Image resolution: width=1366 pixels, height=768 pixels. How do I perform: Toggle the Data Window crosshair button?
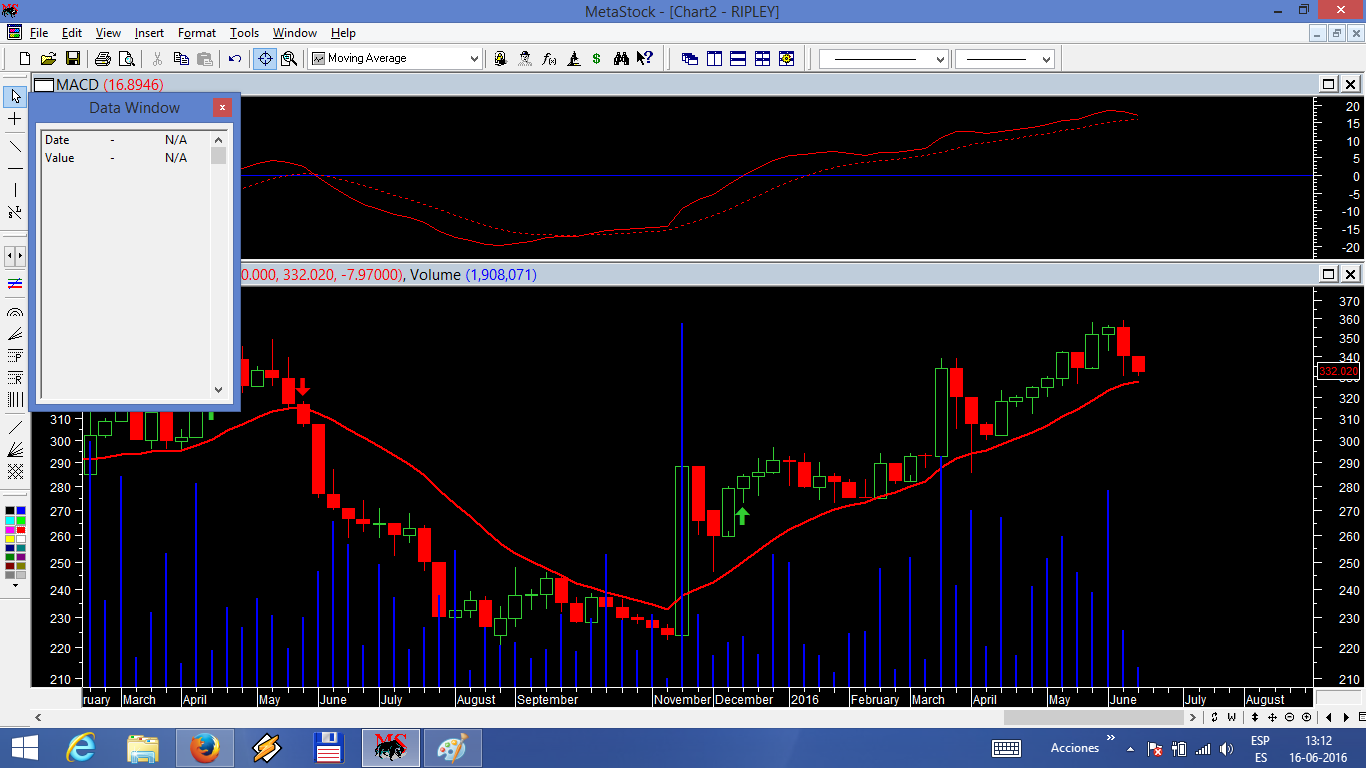pyautogui.click(x=264, y=58)
